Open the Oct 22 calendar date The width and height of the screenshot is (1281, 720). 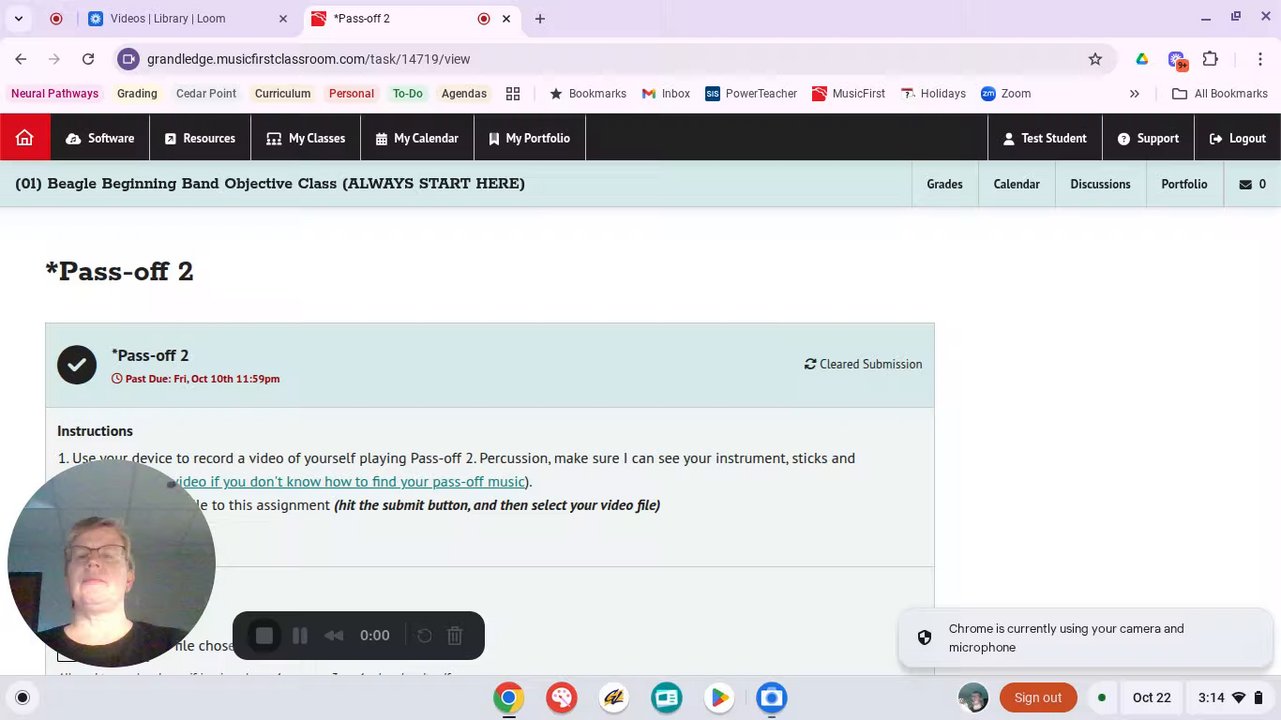click(1151, 697)
